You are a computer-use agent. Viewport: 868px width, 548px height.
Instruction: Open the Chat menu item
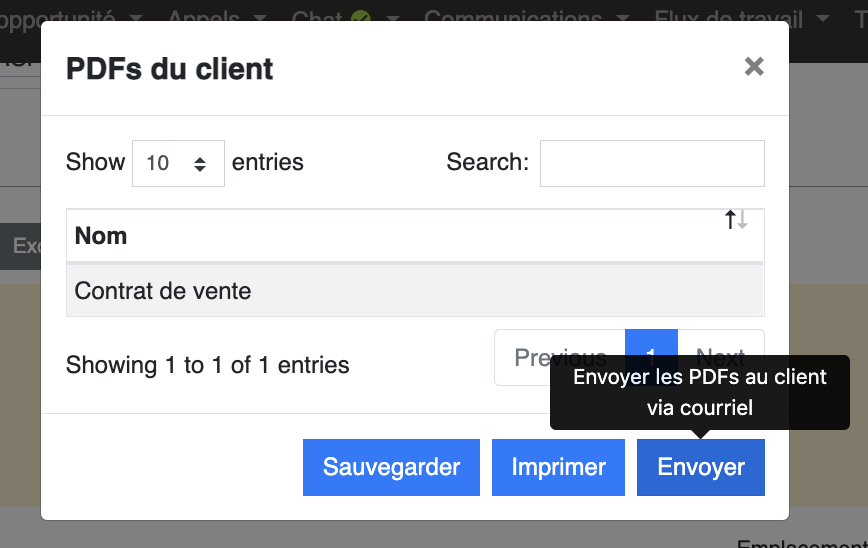click(x=317, y=17)
